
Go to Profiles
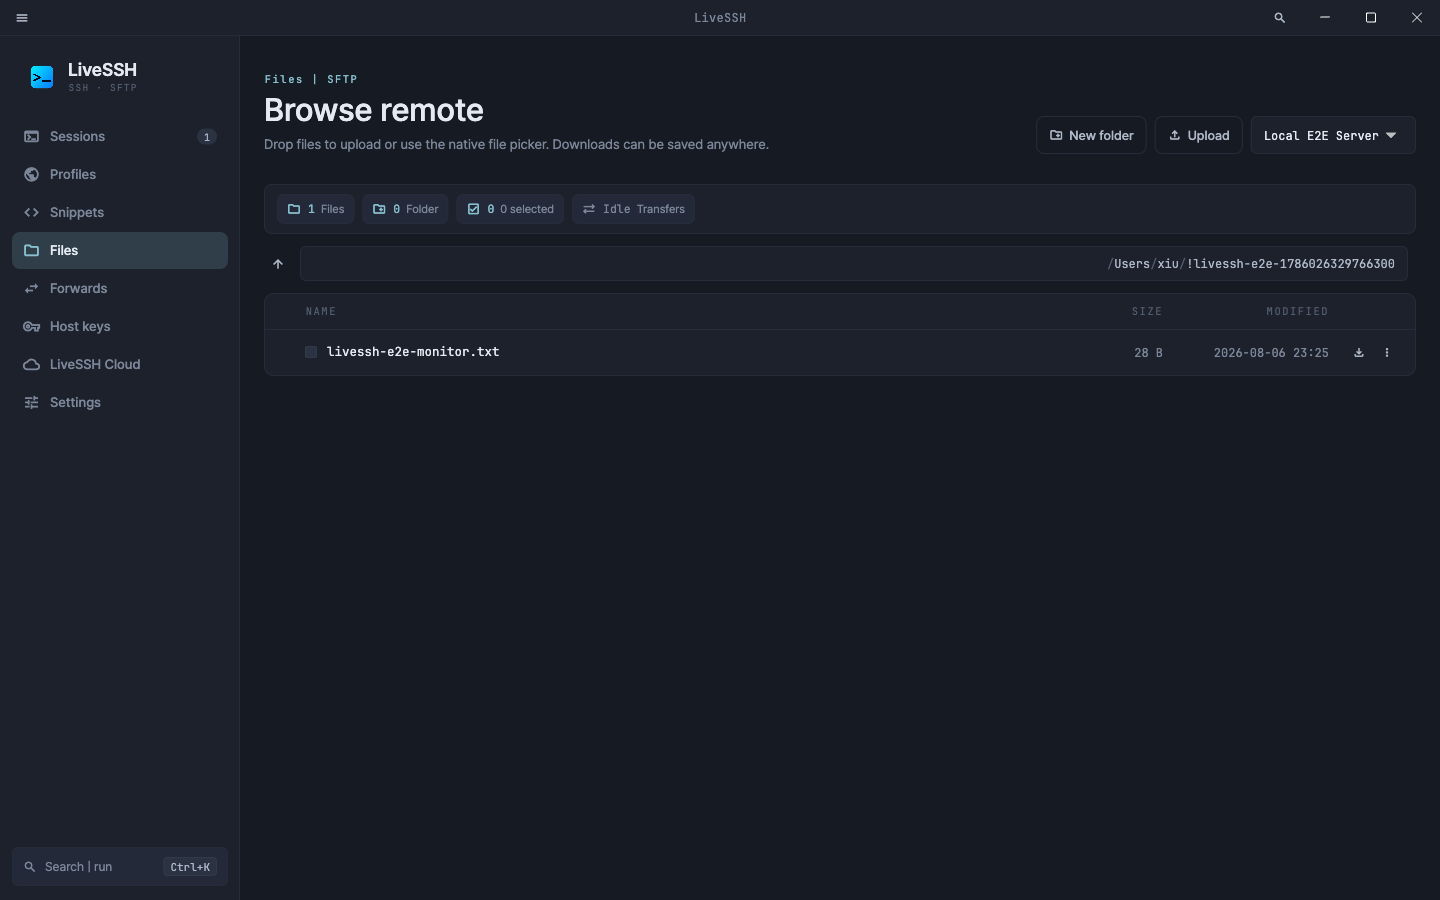(120, 175)
